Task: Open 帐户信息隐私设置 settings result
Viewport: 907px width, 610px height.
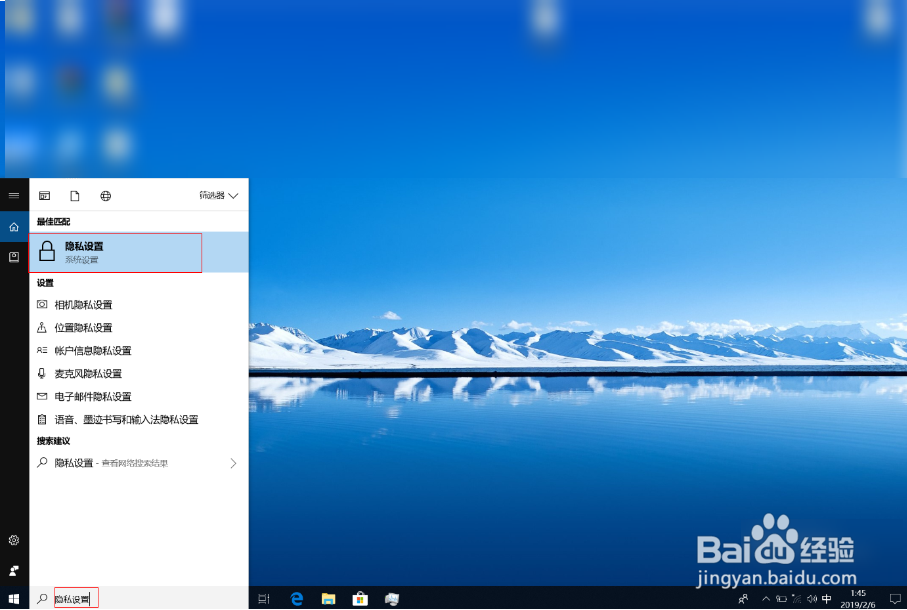Action: point(139,350)
